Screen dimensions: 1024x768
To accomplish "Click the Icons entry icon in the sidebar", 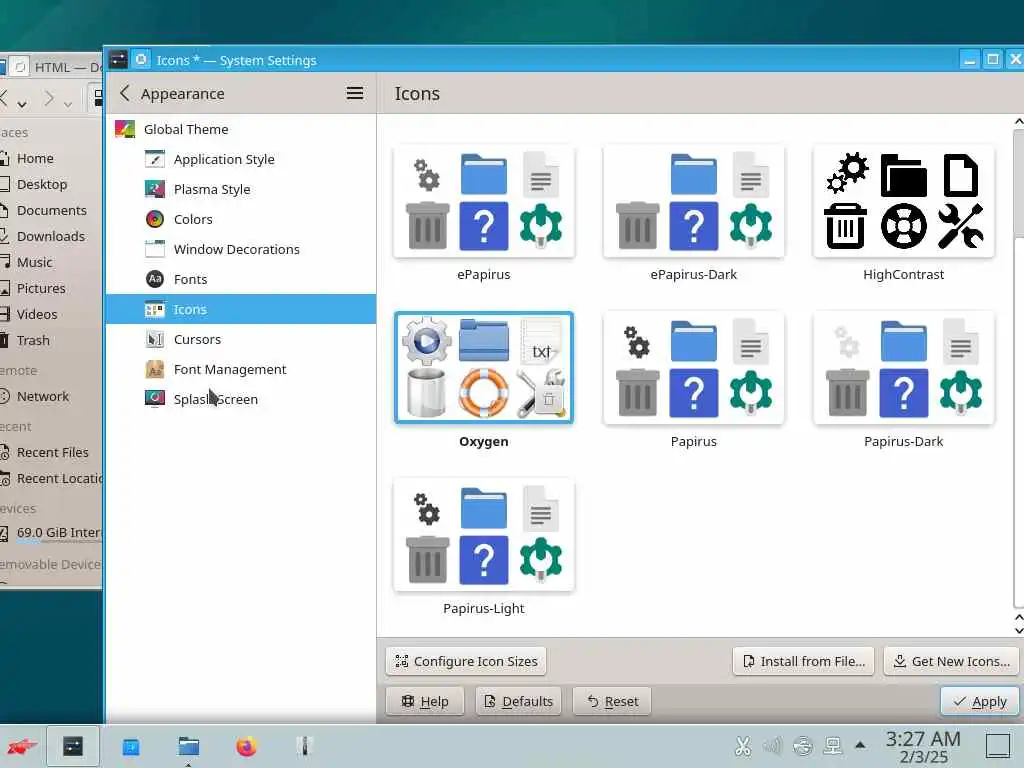I will pos(155,310).
